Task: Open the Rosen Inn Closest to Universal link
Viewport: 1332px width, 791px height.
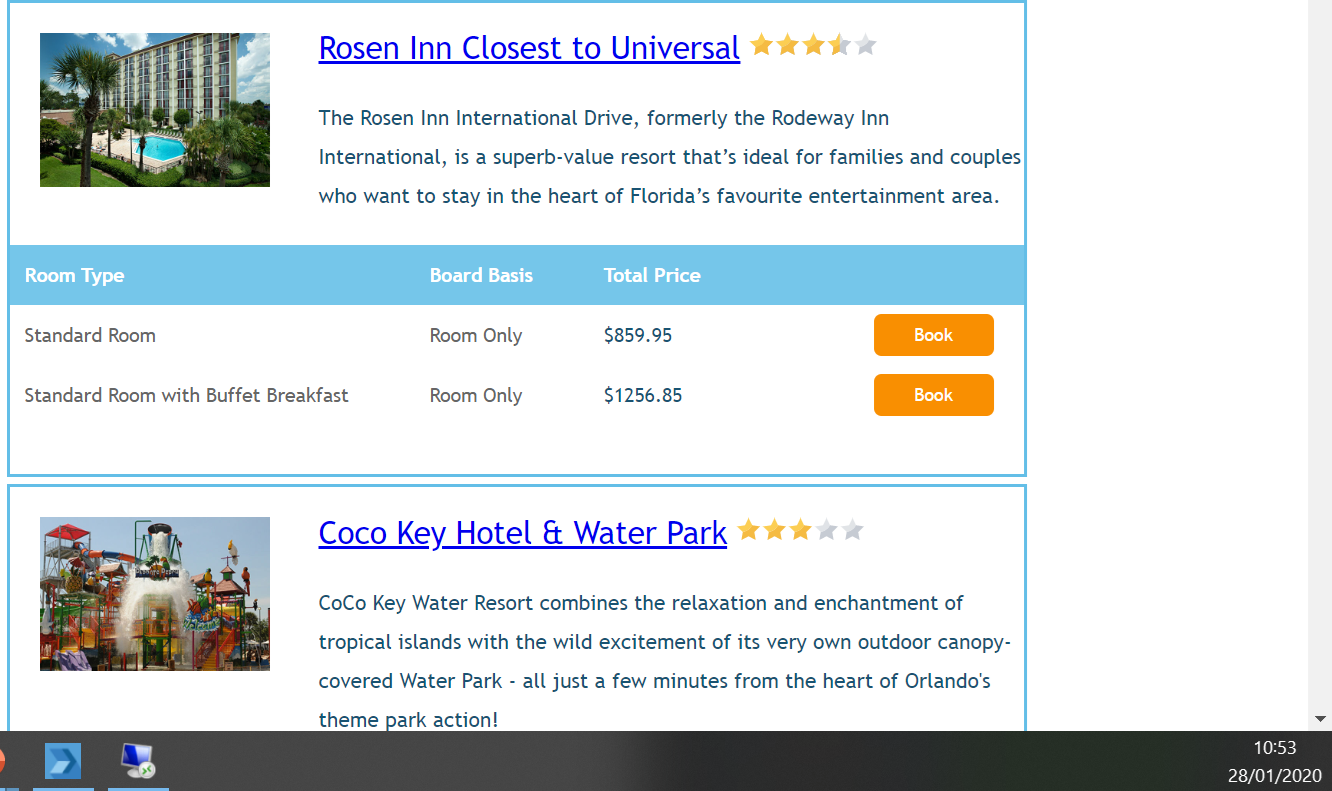Action: (x=529, y=47)
